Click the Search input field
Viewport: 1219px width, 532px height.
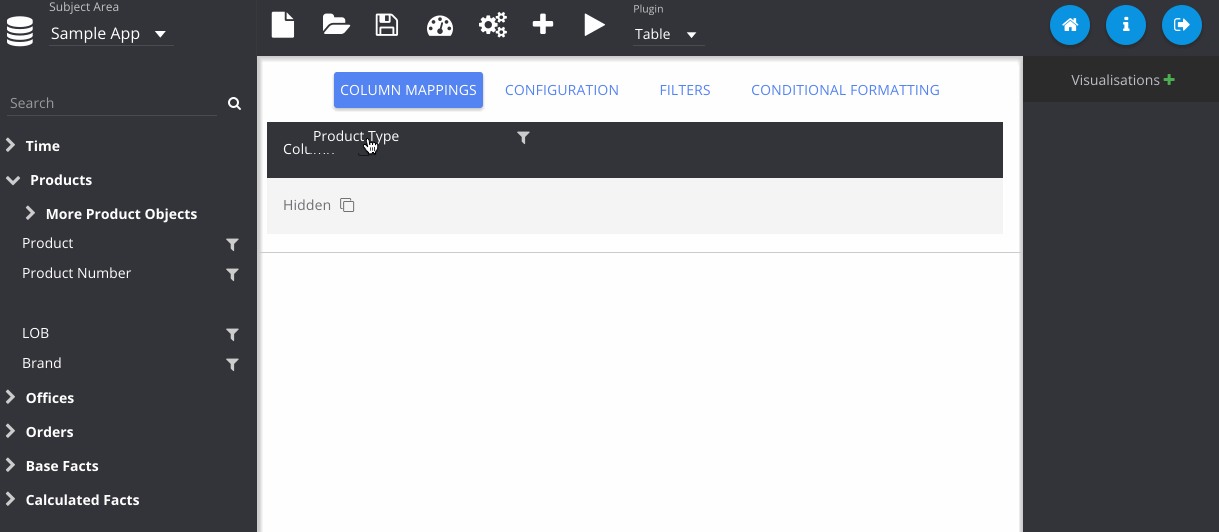(112, 103)
